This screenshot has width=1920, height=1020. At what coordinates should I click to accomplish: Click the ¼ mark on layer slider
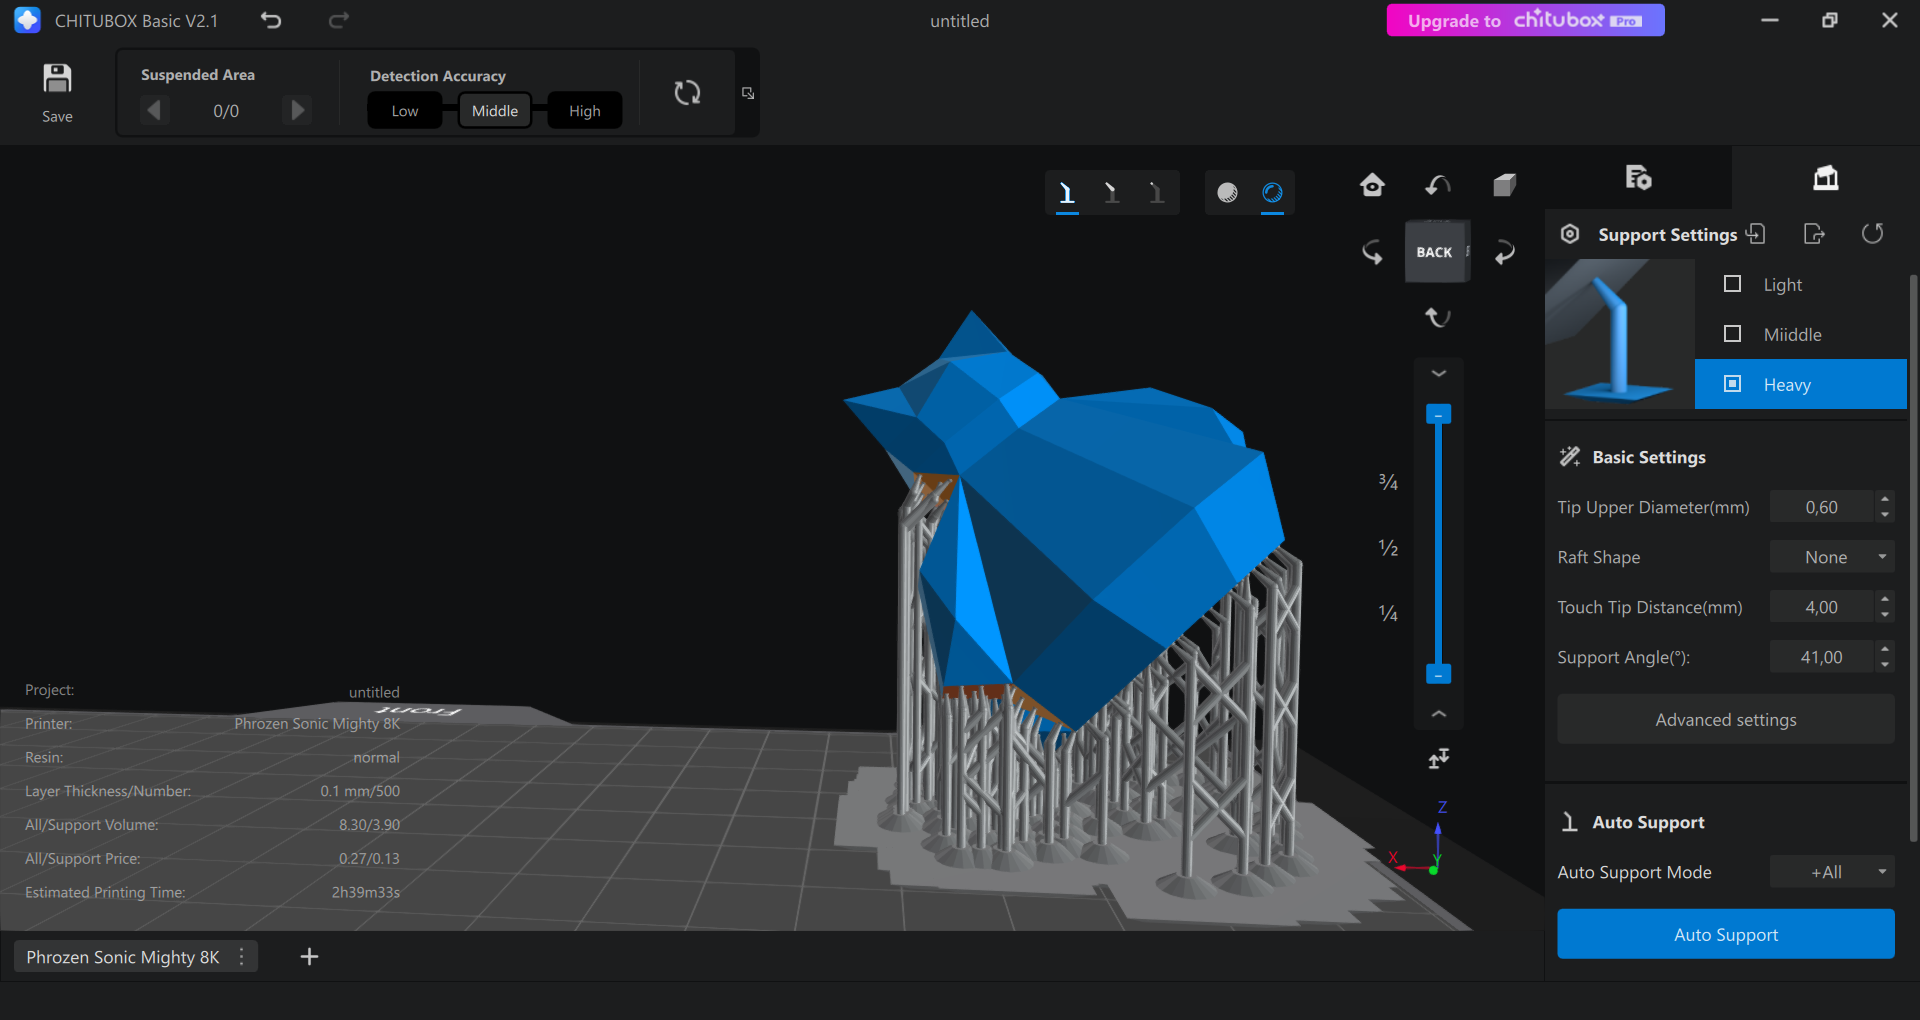click(1388, 613)
